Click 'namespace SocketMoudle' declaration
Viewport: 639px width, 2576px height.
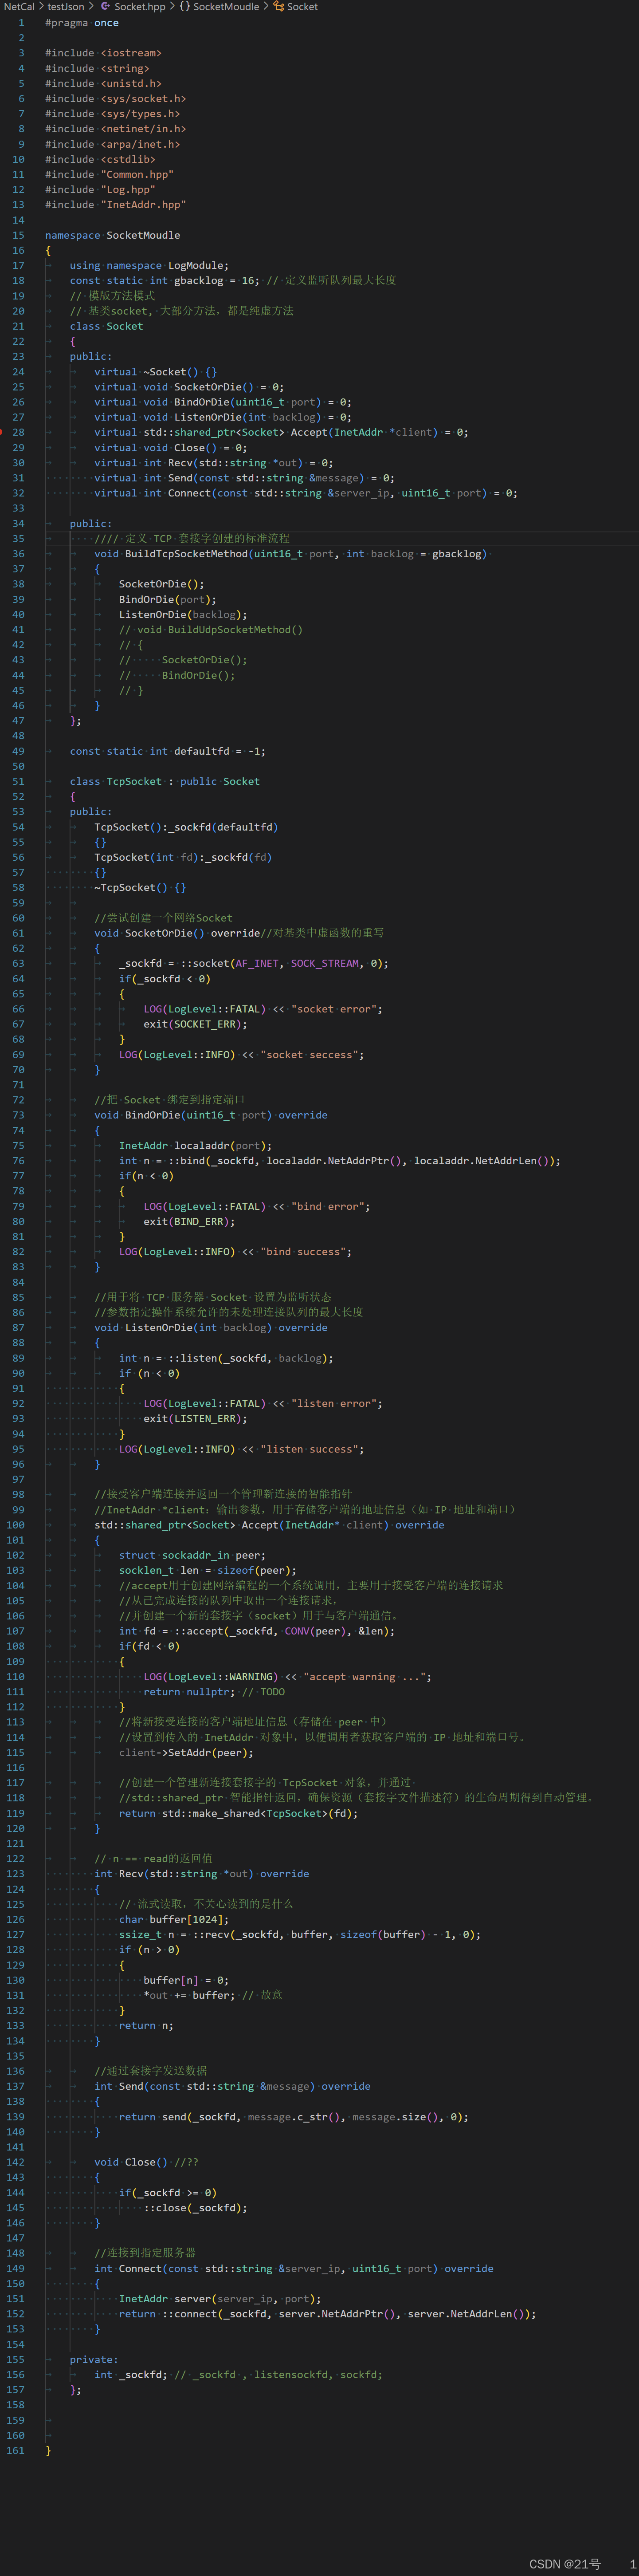pyautogui.click(x=113, y=236)
